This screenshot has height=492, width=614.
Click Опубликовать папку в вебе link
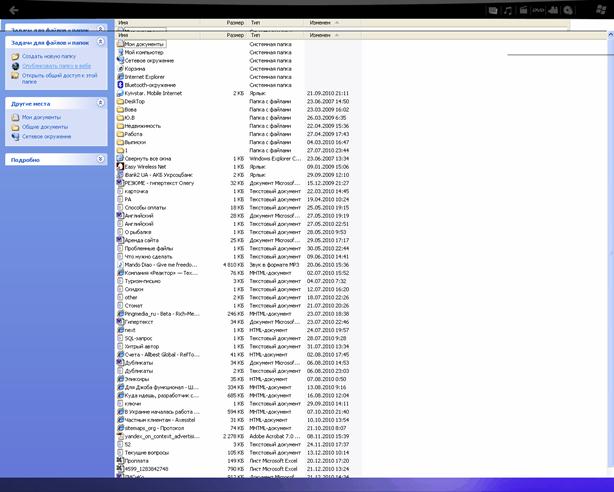[x=56, y=66]
